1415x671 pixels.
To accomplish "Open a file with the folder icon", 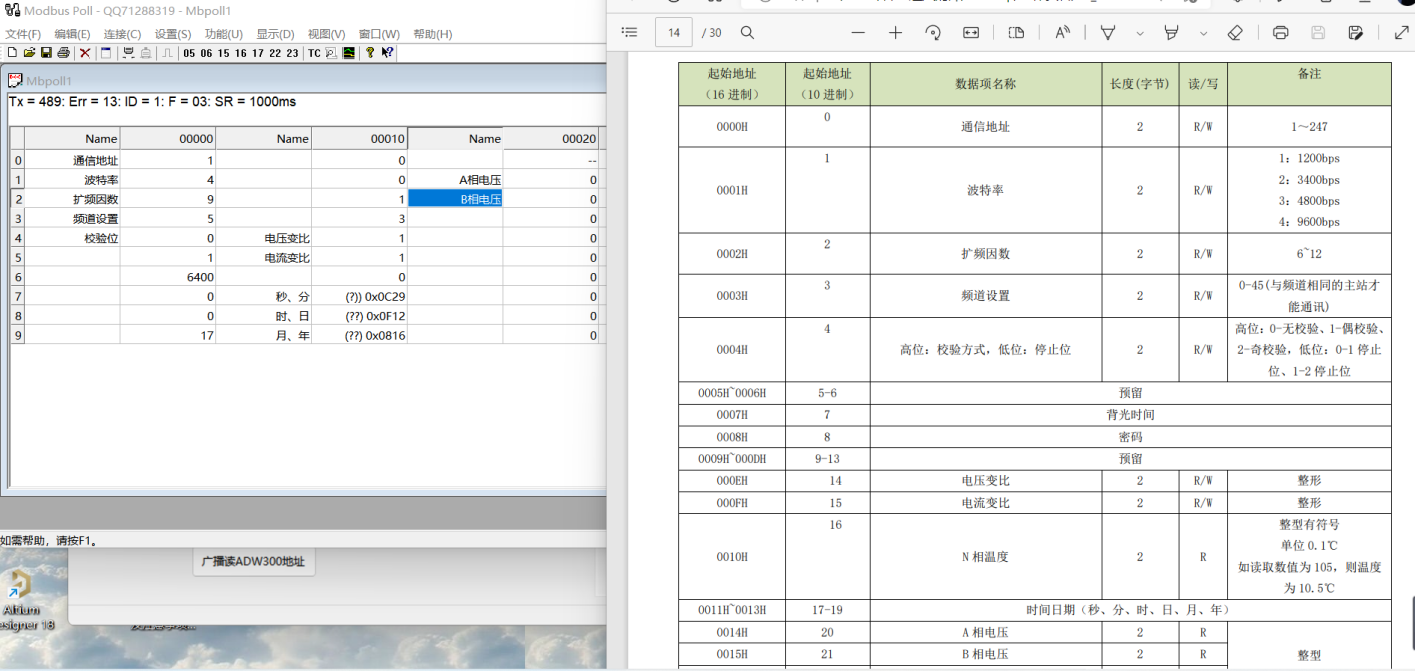I will coord(29,53).
